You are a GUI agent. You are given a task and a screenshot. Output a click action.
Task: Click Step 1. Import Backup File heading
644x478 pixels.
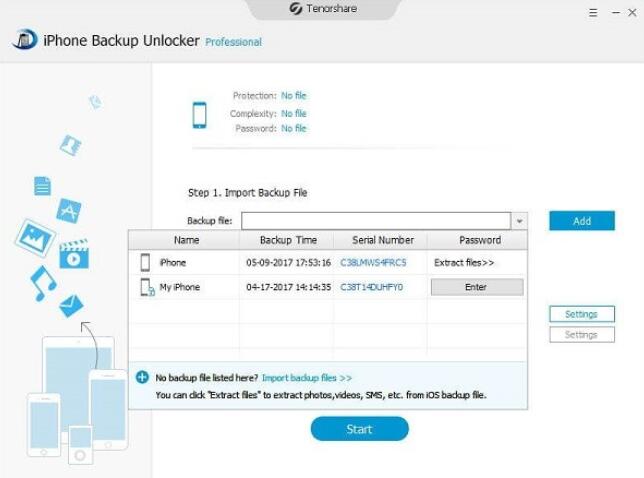(x=248, y=193)
